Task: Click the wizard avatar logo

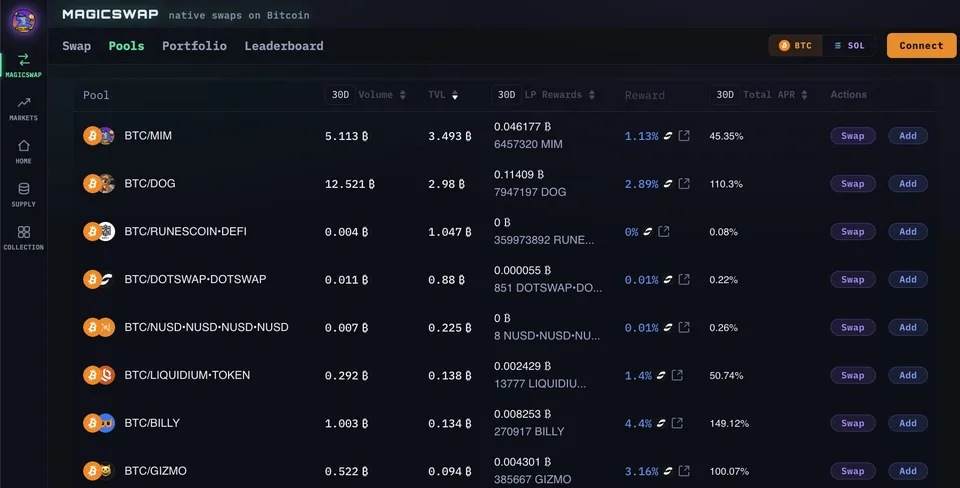Action: 23,22
